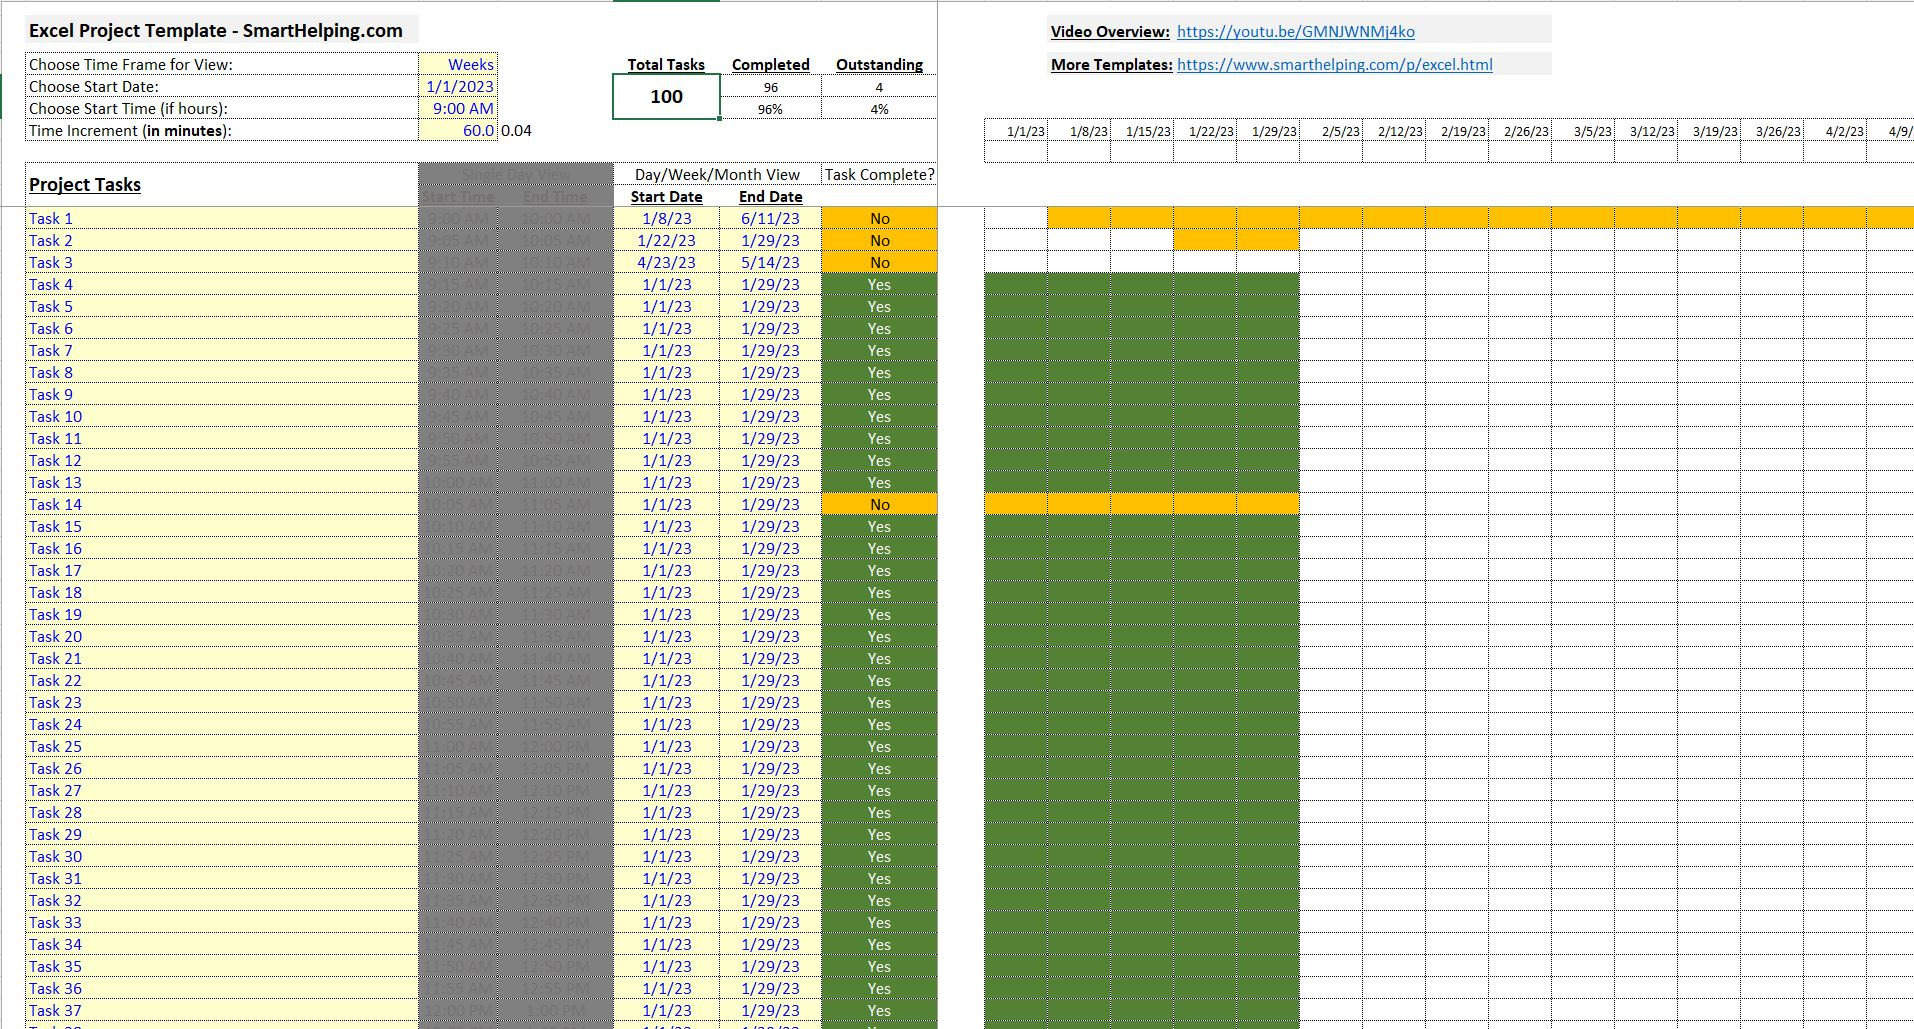Open Task 1 completion status dropdown
Viewport: 1914px width, 1029px height.
878,218
